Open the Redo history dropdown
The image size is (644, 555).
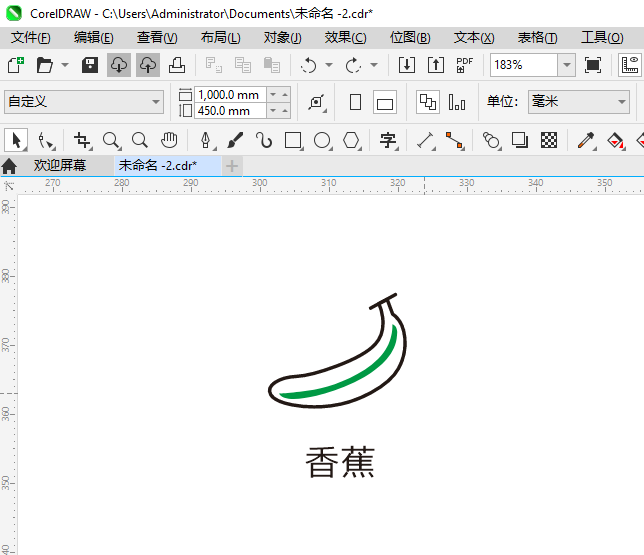coord(374,65)
